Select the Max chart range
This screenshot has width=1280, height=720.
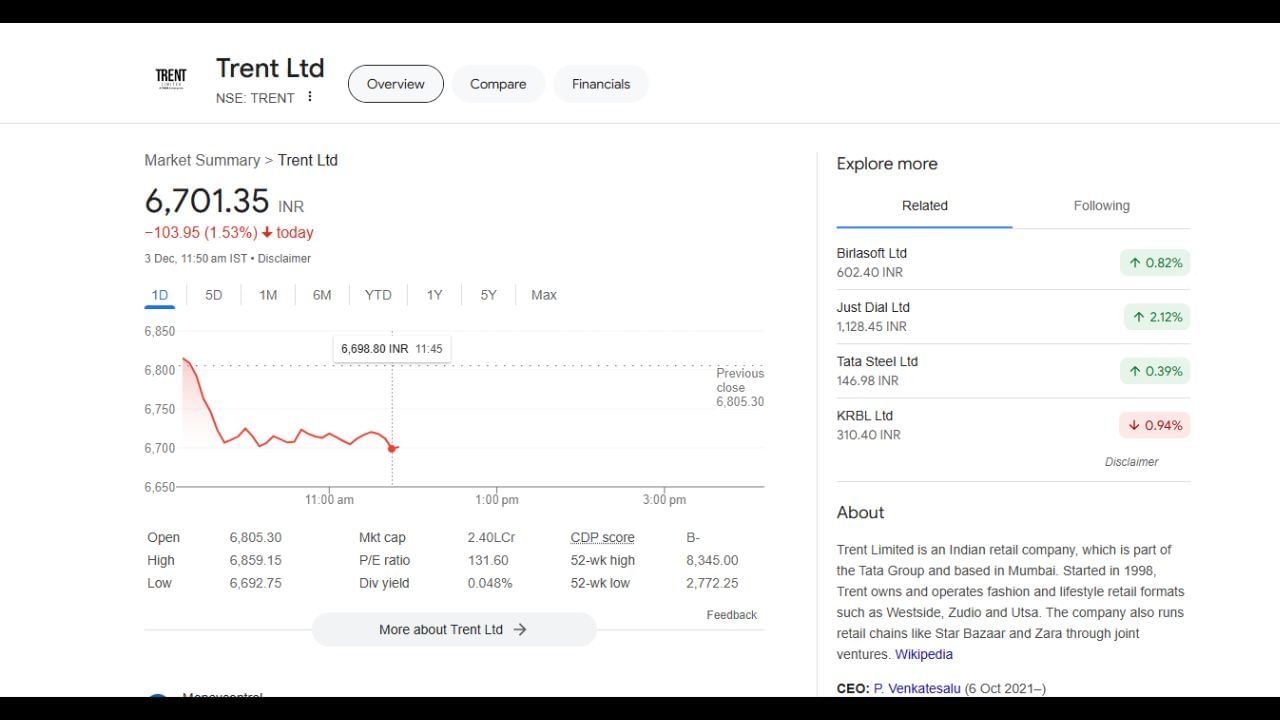click(544, 295)
